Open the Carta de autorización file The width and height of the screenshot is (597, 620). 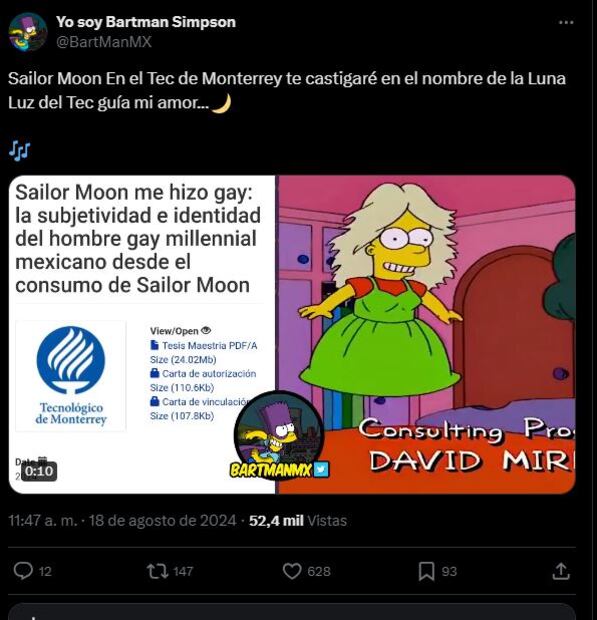(209, 374)
